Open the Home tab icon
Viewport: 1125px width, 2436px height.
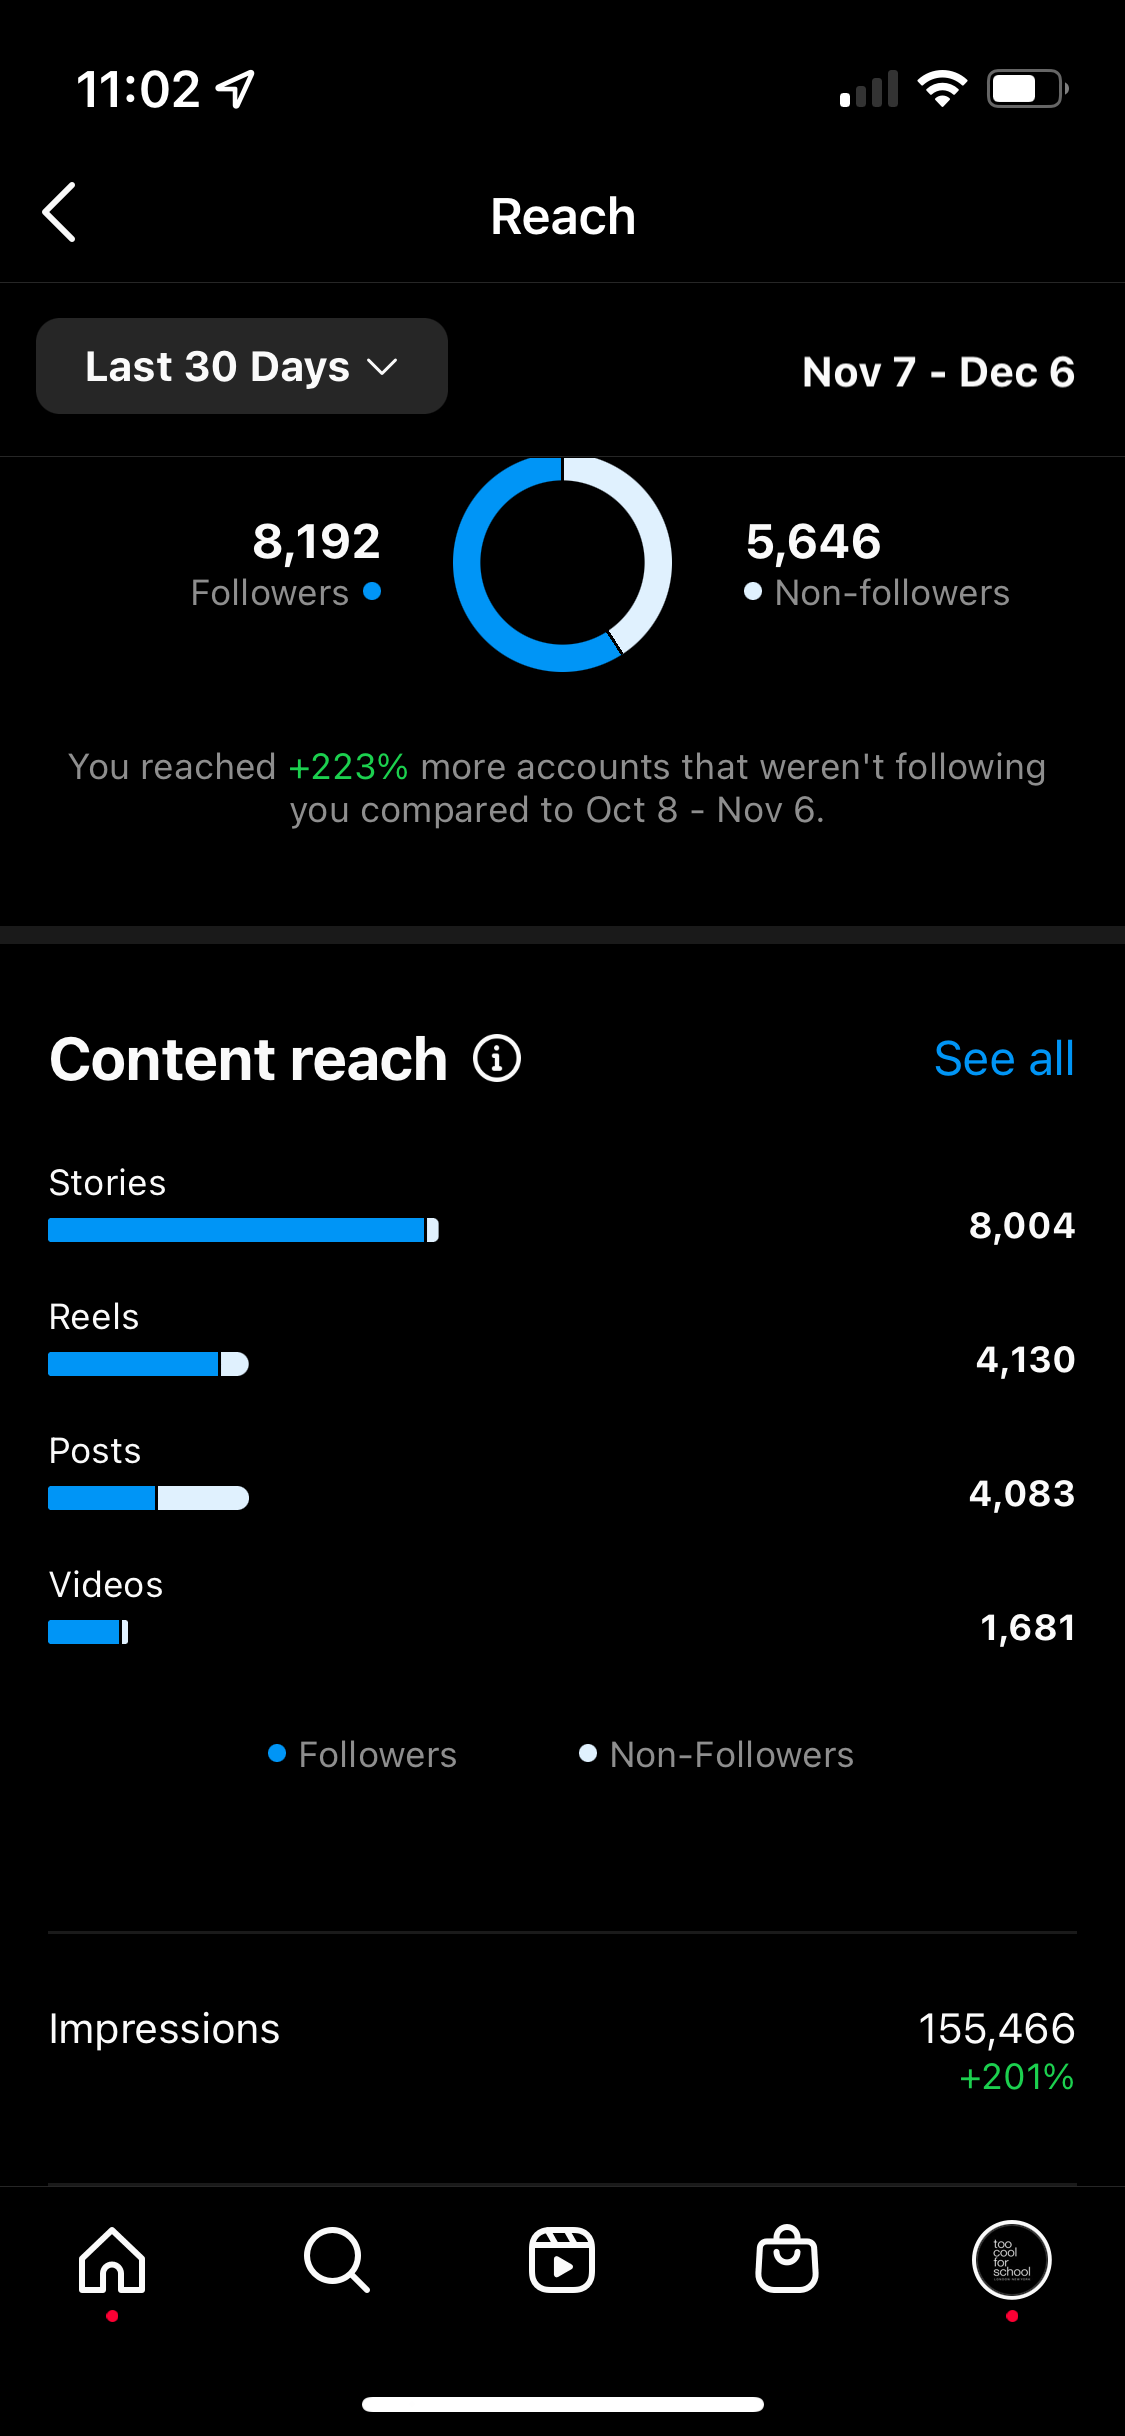(x=112, y=2260)
